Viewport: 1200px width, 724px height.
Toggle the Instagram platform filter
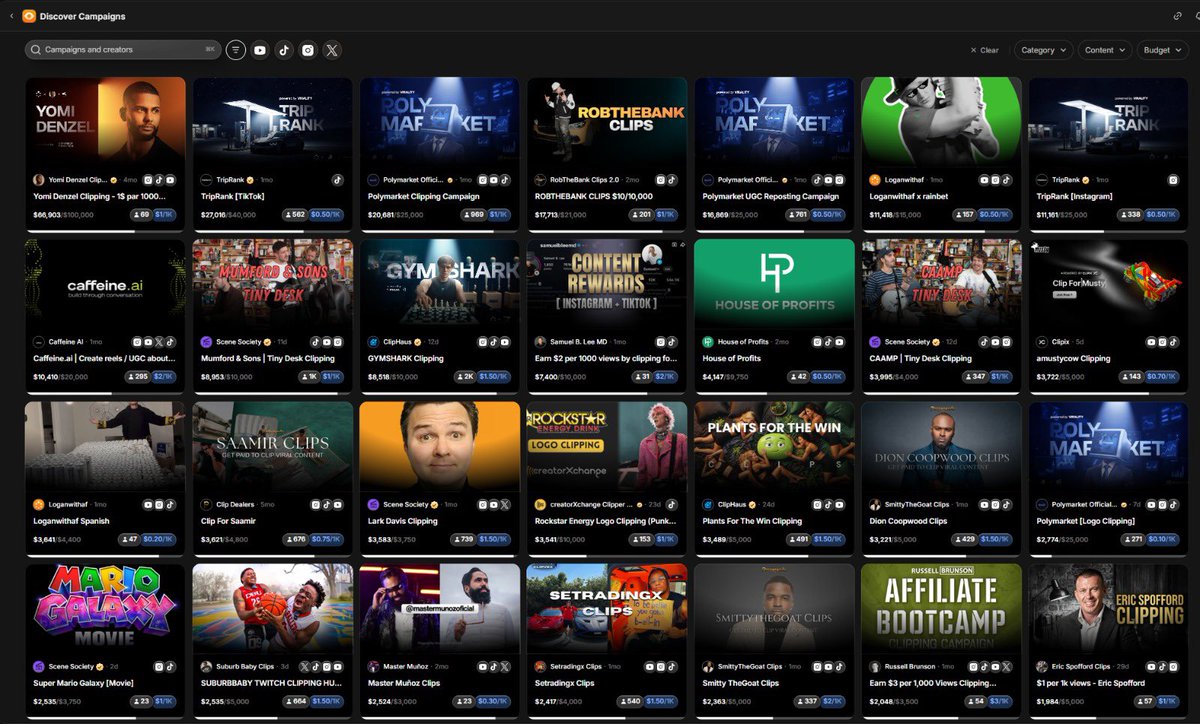(x=308, y=50)
